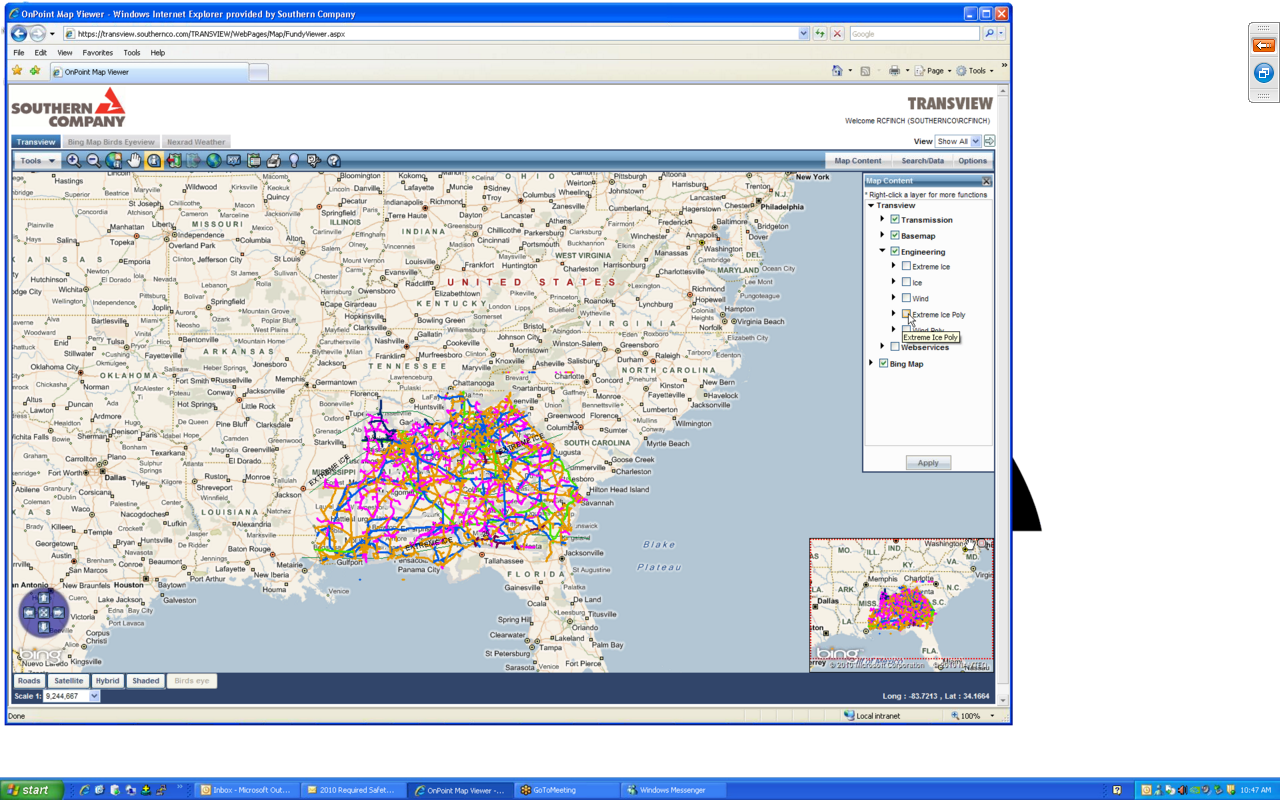1280x800 pixels.
Task: Open the map legend icon
Action: coord(254,160)
